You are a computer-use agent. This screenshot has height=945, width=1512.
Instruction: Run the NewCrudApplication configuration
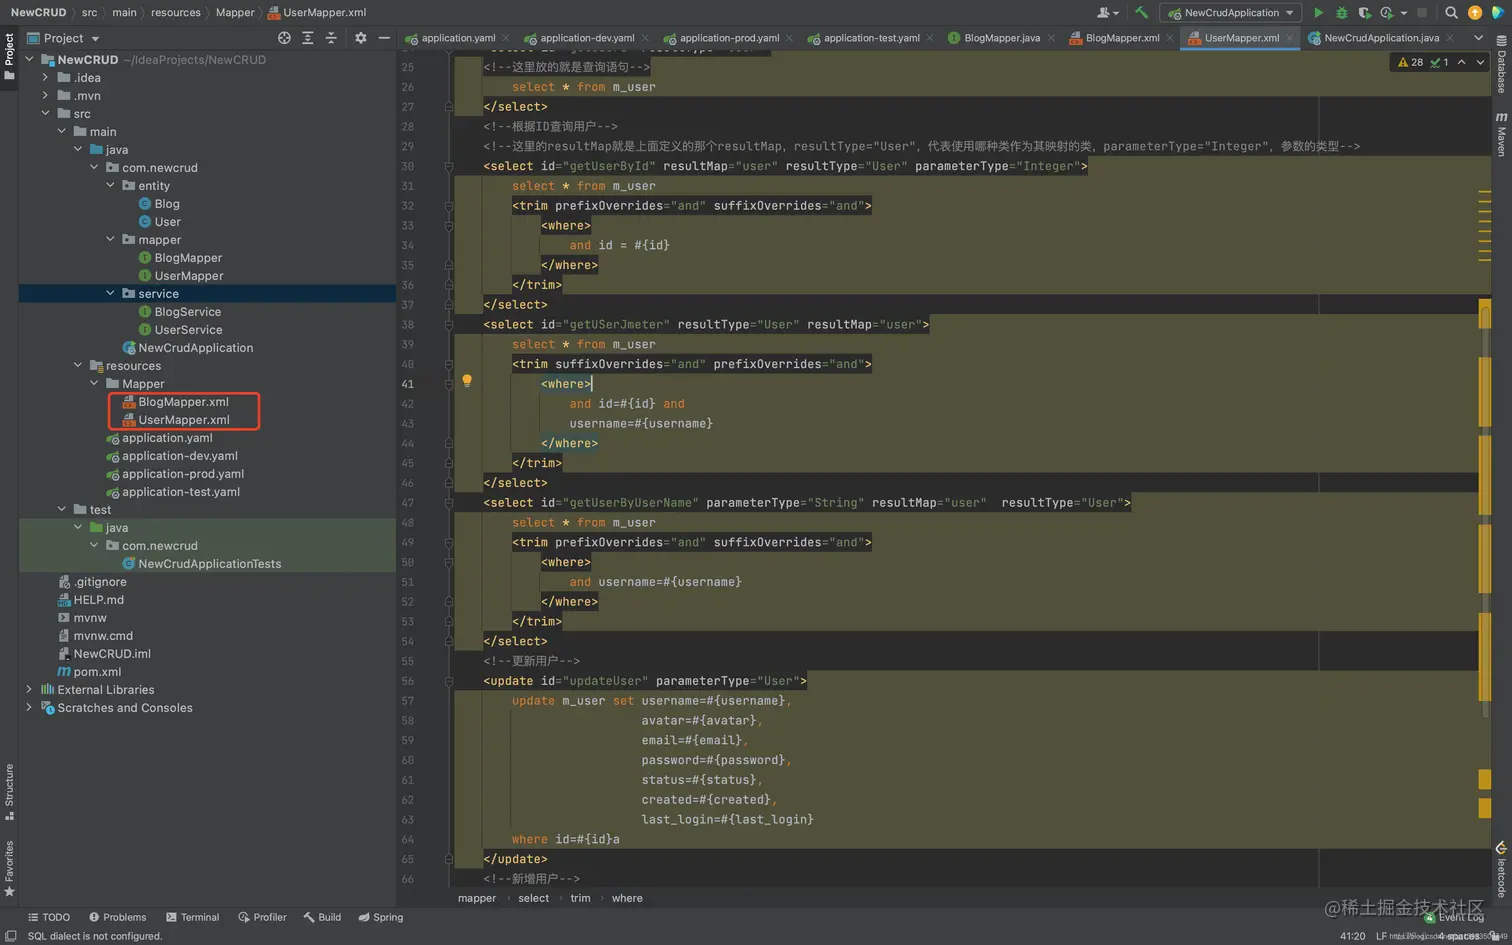pyautogui.click(x=1318, y=13)
